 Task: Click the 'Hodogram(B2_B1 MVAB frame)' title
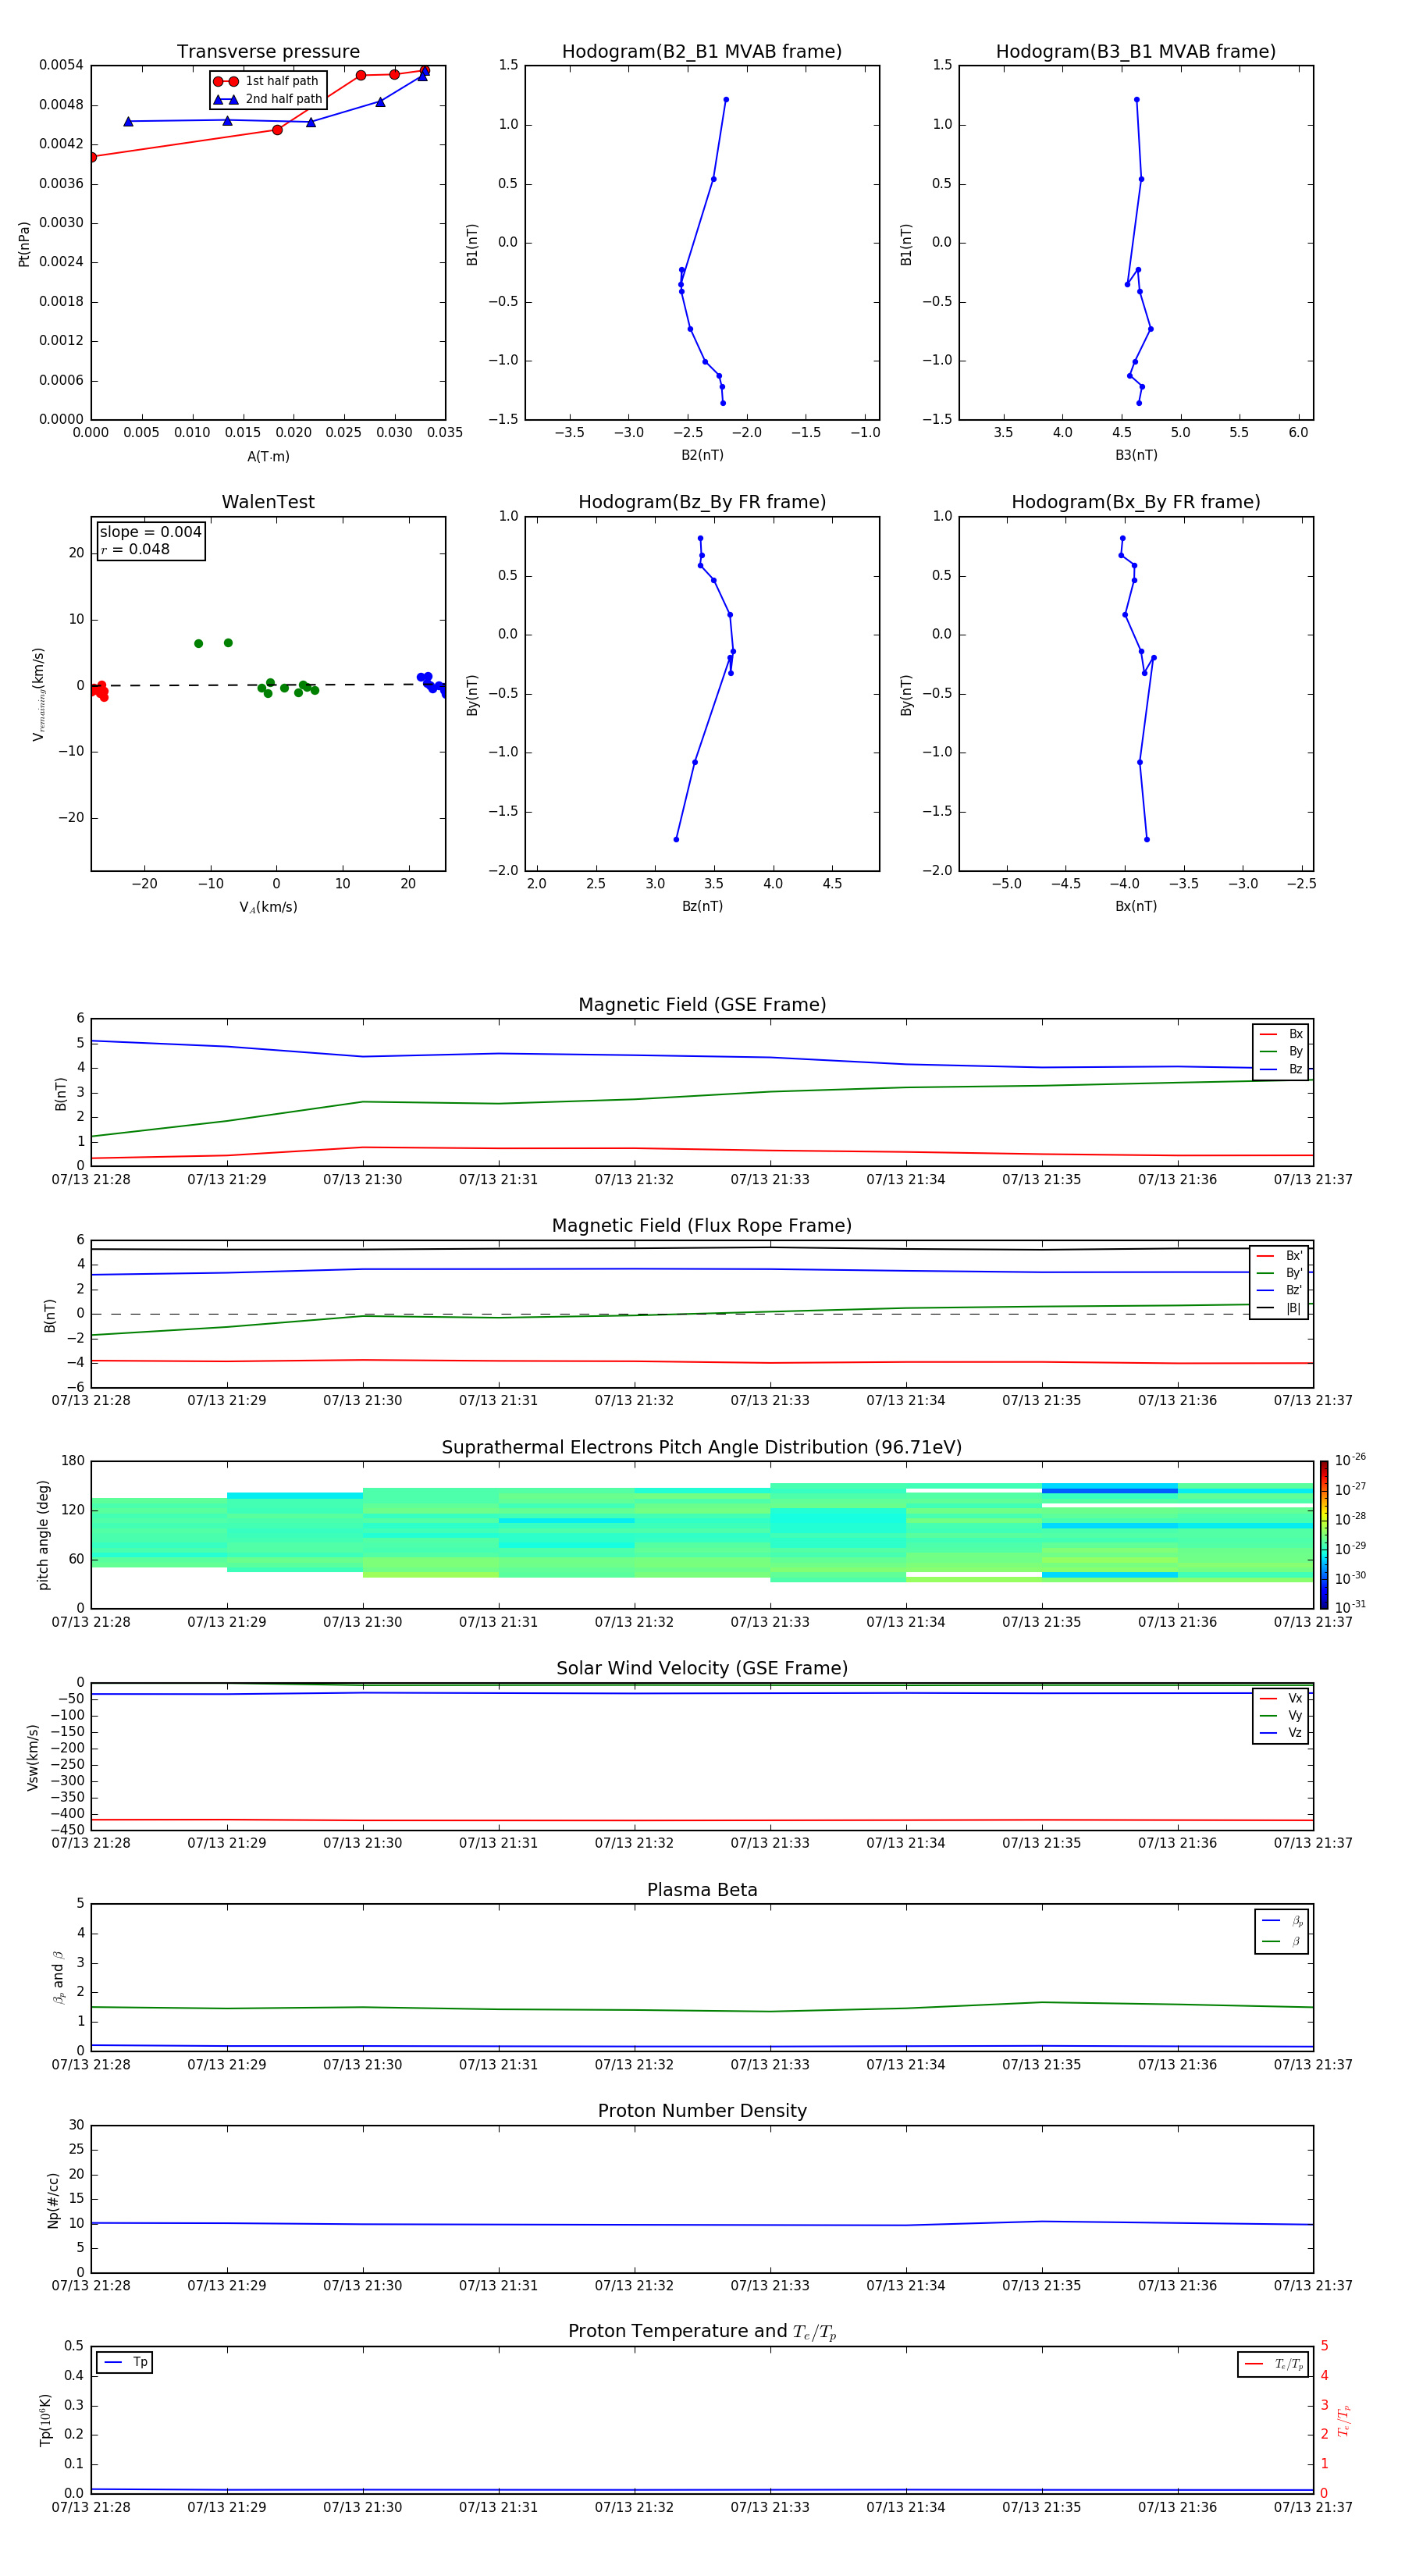pos(702,52)
